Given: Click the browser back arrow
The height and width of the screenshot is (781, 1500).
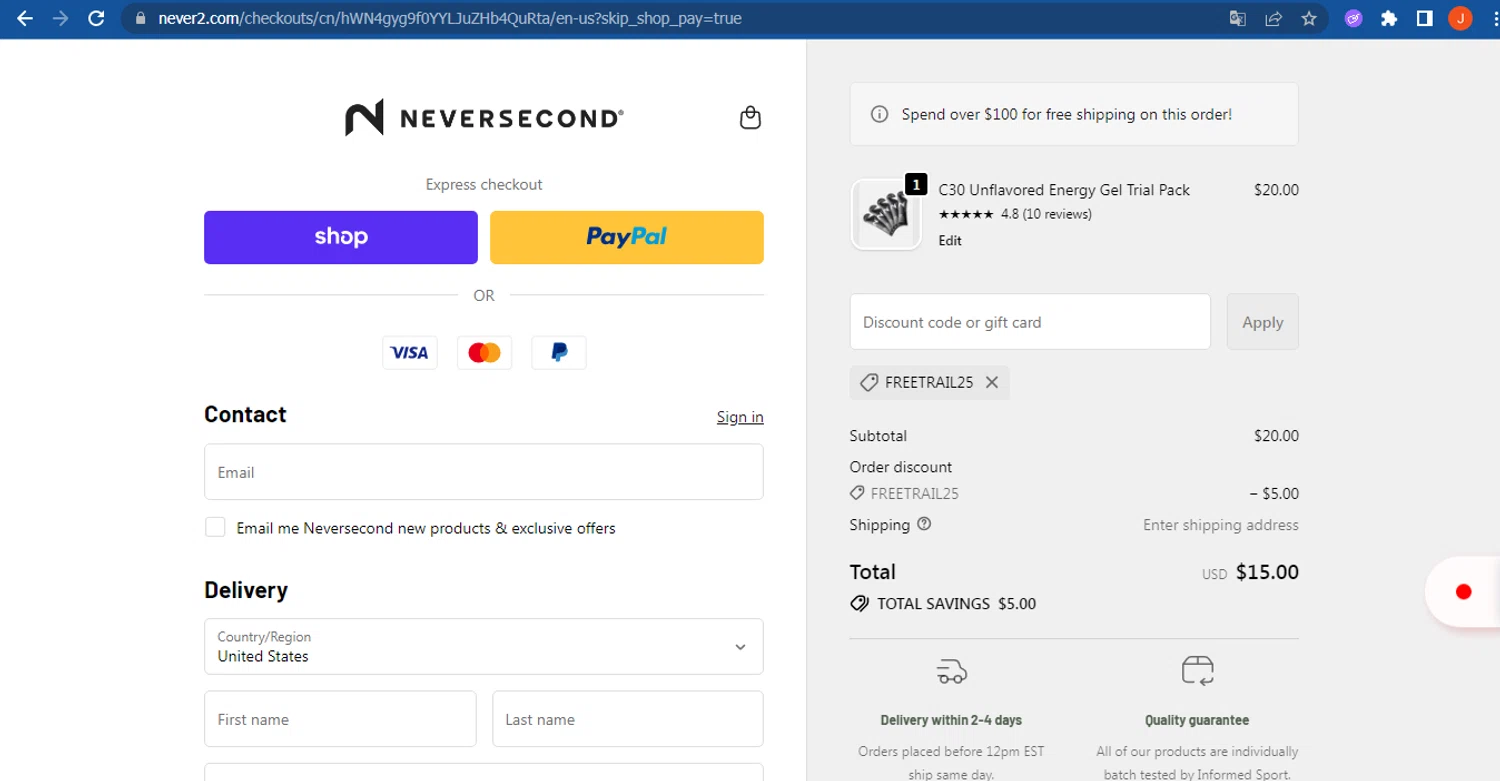Looking at the screenshot, I should pos(25,18).
